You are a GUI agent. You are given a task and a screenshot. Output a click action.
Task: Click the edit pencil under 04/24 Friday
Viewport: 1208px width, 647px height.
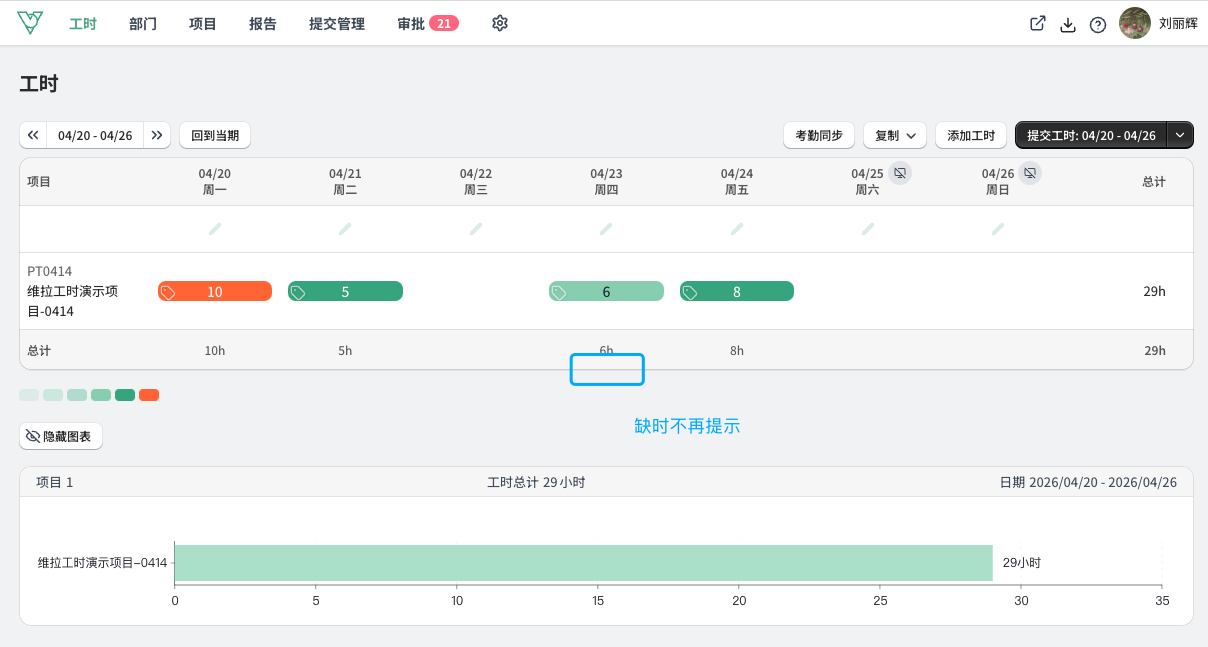point(737,229)
